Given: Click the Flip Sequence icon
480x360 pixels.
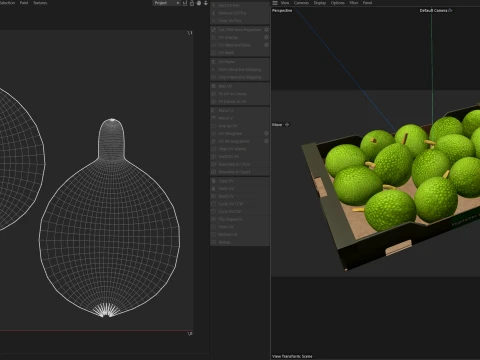Looking at the screenshot, I should 214,219.
